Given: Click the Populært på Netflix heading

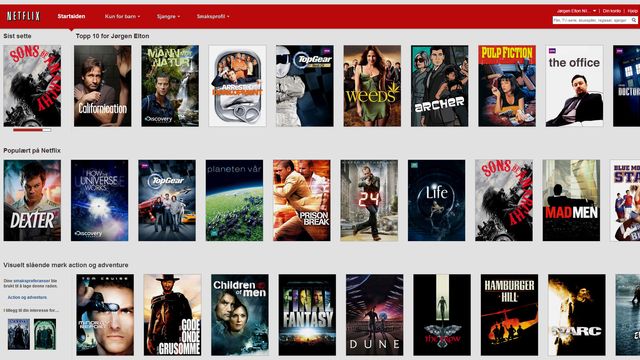Looking at the screenshot, I should [x=32, y=151].
